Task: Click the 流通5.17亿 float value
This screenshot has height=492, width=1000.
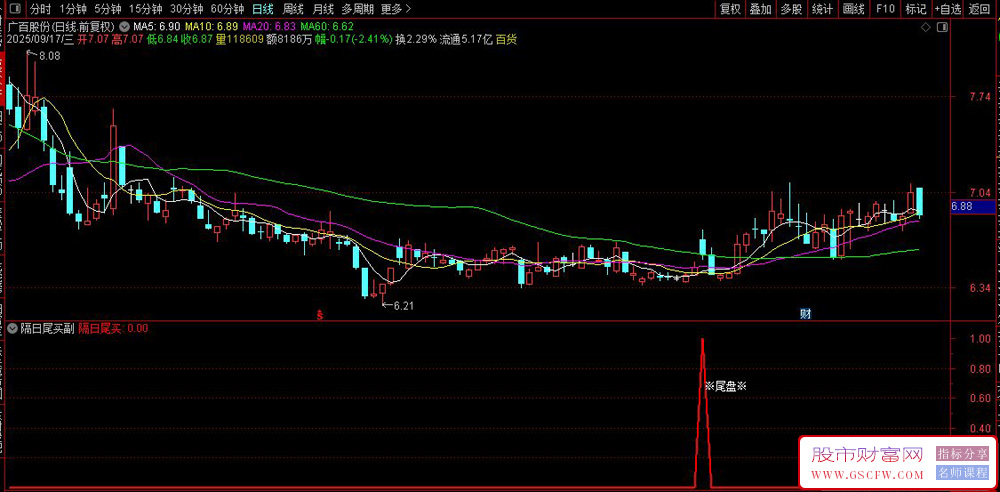Action: coord(466,39)
